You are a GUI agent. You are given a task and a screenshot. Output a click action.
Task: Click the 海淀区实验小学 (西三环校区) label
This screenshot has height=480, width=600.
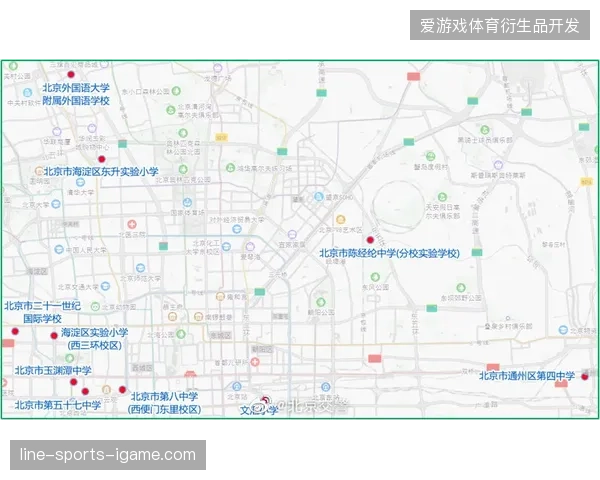pos(94,339)
